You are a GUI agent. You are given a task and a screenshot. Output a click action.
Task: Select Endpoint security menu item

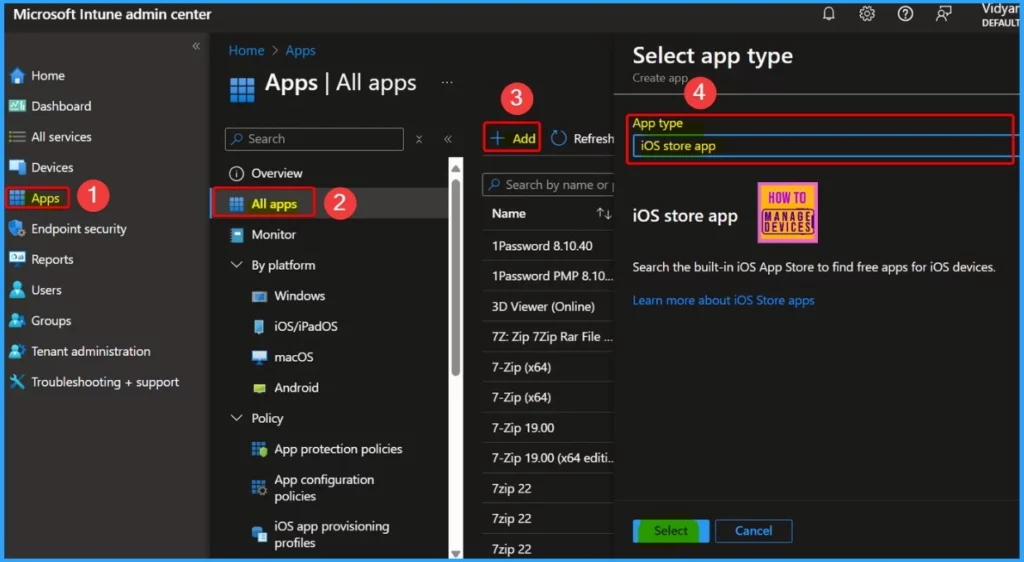click(x=79, y=228)
